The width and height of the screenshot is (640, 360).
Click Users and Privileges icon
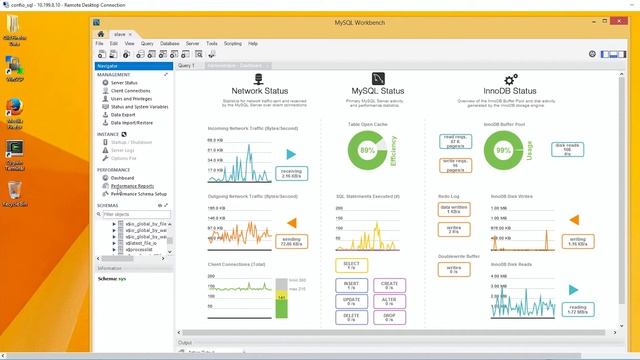[x=105, y=98]
